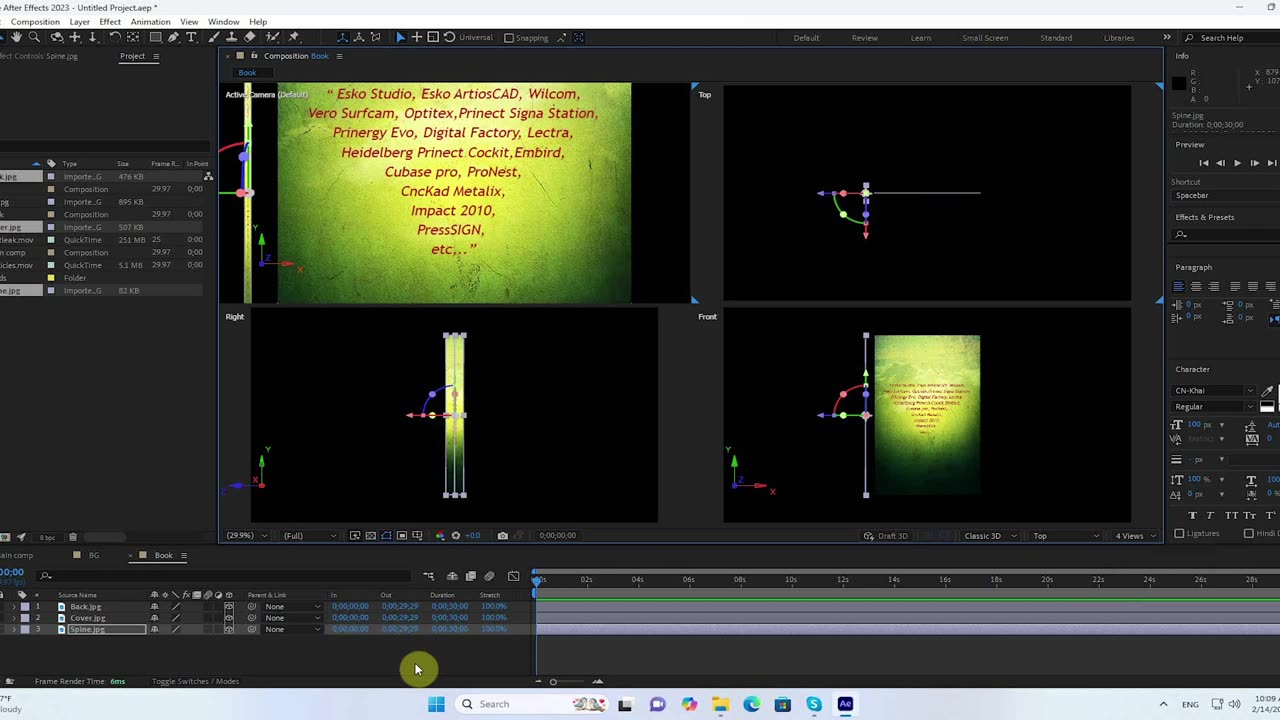This screenshot has width=1280, height=720.
Task: Toggle Motion Blur icon in timeline
Action: (x=489, y=576)
